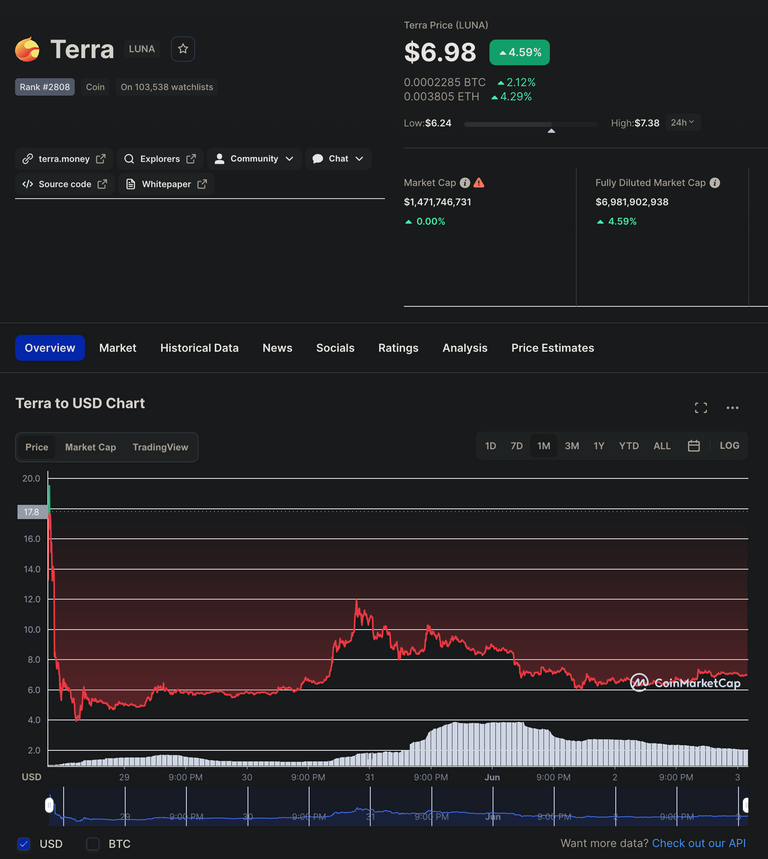This screenshot has width=768, height=859.
Task: Select the Overview tab
Action: click(x=50, y=348)
